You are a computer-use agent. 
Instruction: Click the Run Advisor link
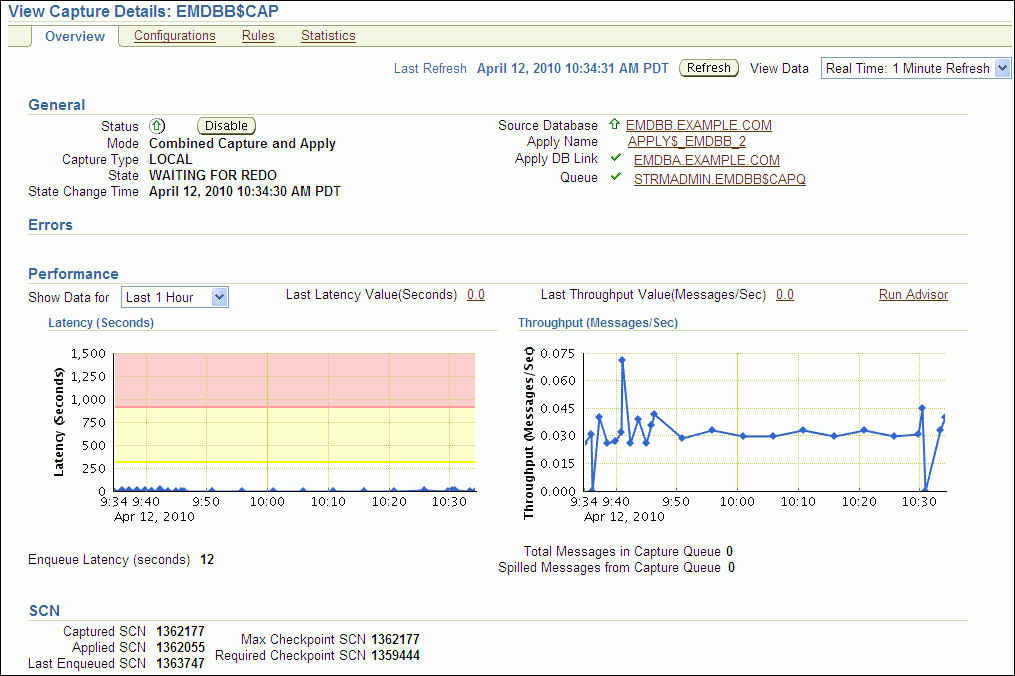tap(913, 295)
